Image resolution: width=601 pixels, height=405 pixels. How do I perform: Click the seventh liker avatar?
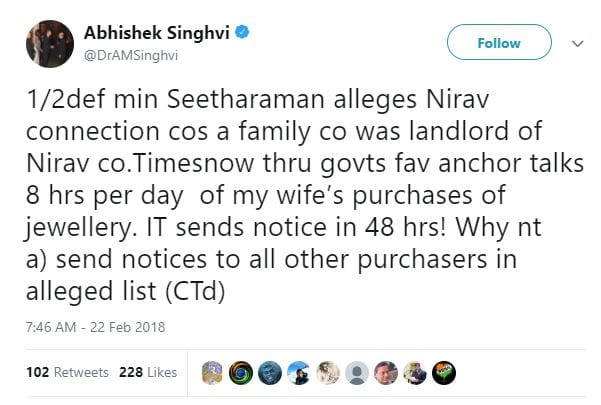point(385,372)
